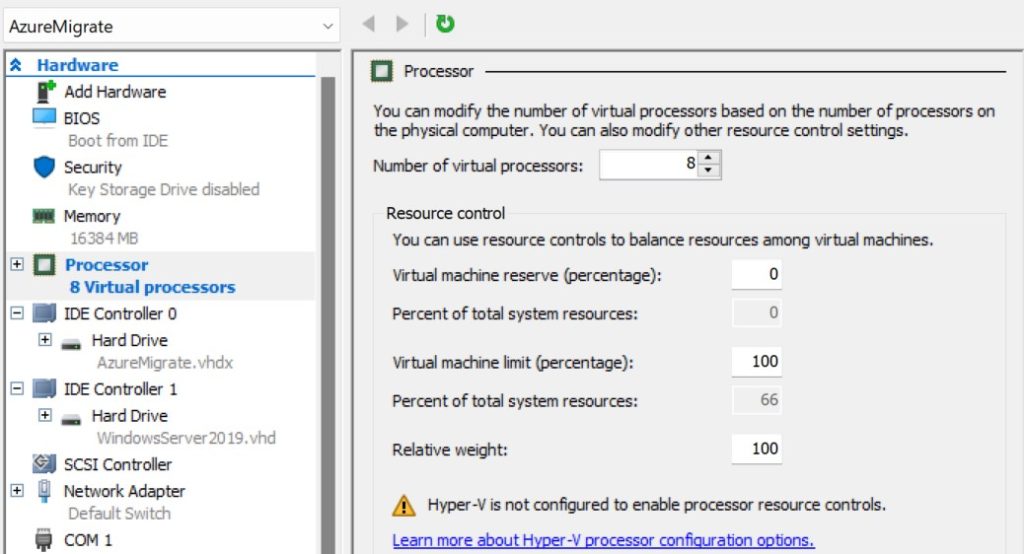Click the Relative weight input field
1024x554 pixels.
pos(756,449)
